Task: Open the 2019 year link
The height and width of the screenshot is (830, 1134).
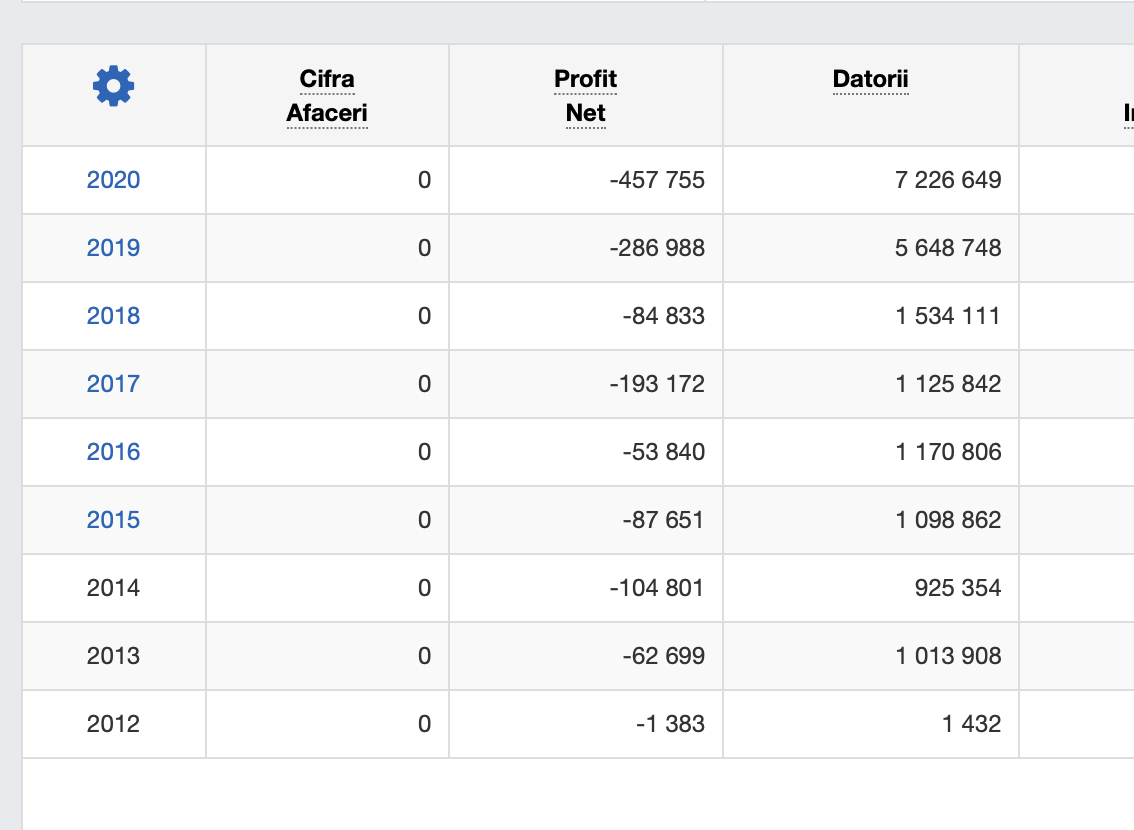Action: (113, 248)
